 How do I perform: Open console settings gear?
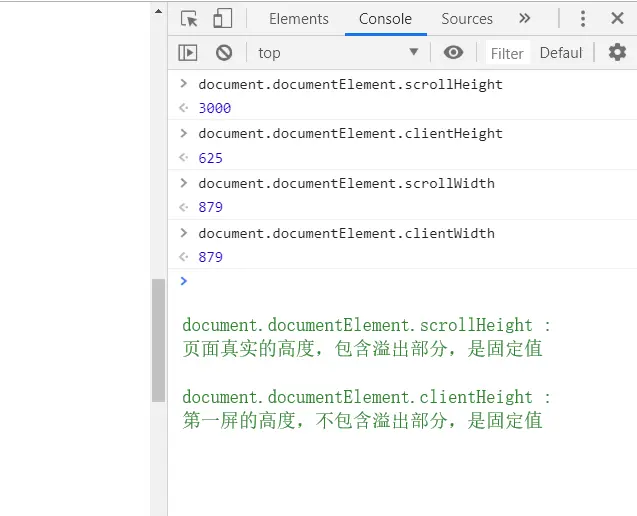point(617,52)
